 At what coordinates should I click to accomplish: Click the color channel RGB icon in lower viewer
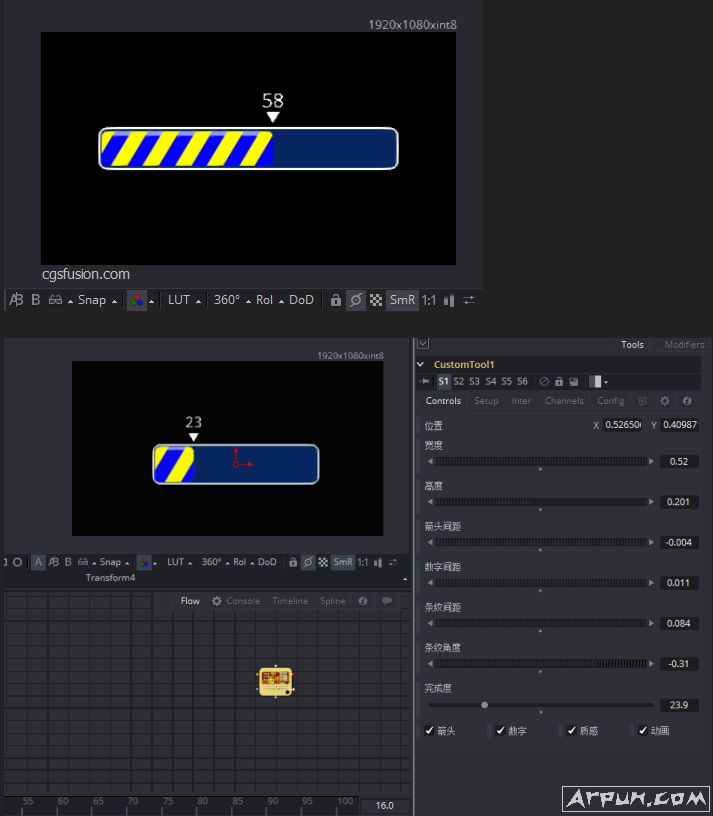143,562
